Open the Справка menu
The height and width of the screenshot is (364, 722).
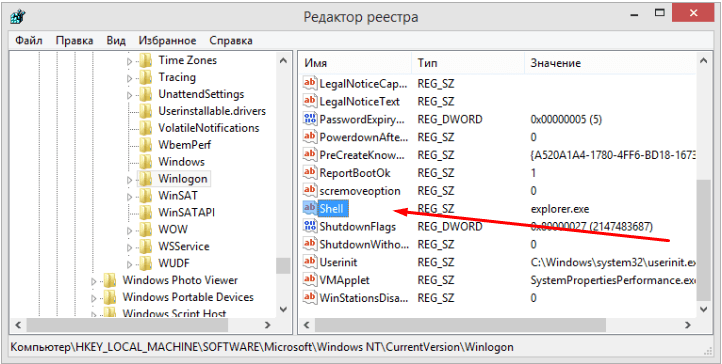point(231,40)
